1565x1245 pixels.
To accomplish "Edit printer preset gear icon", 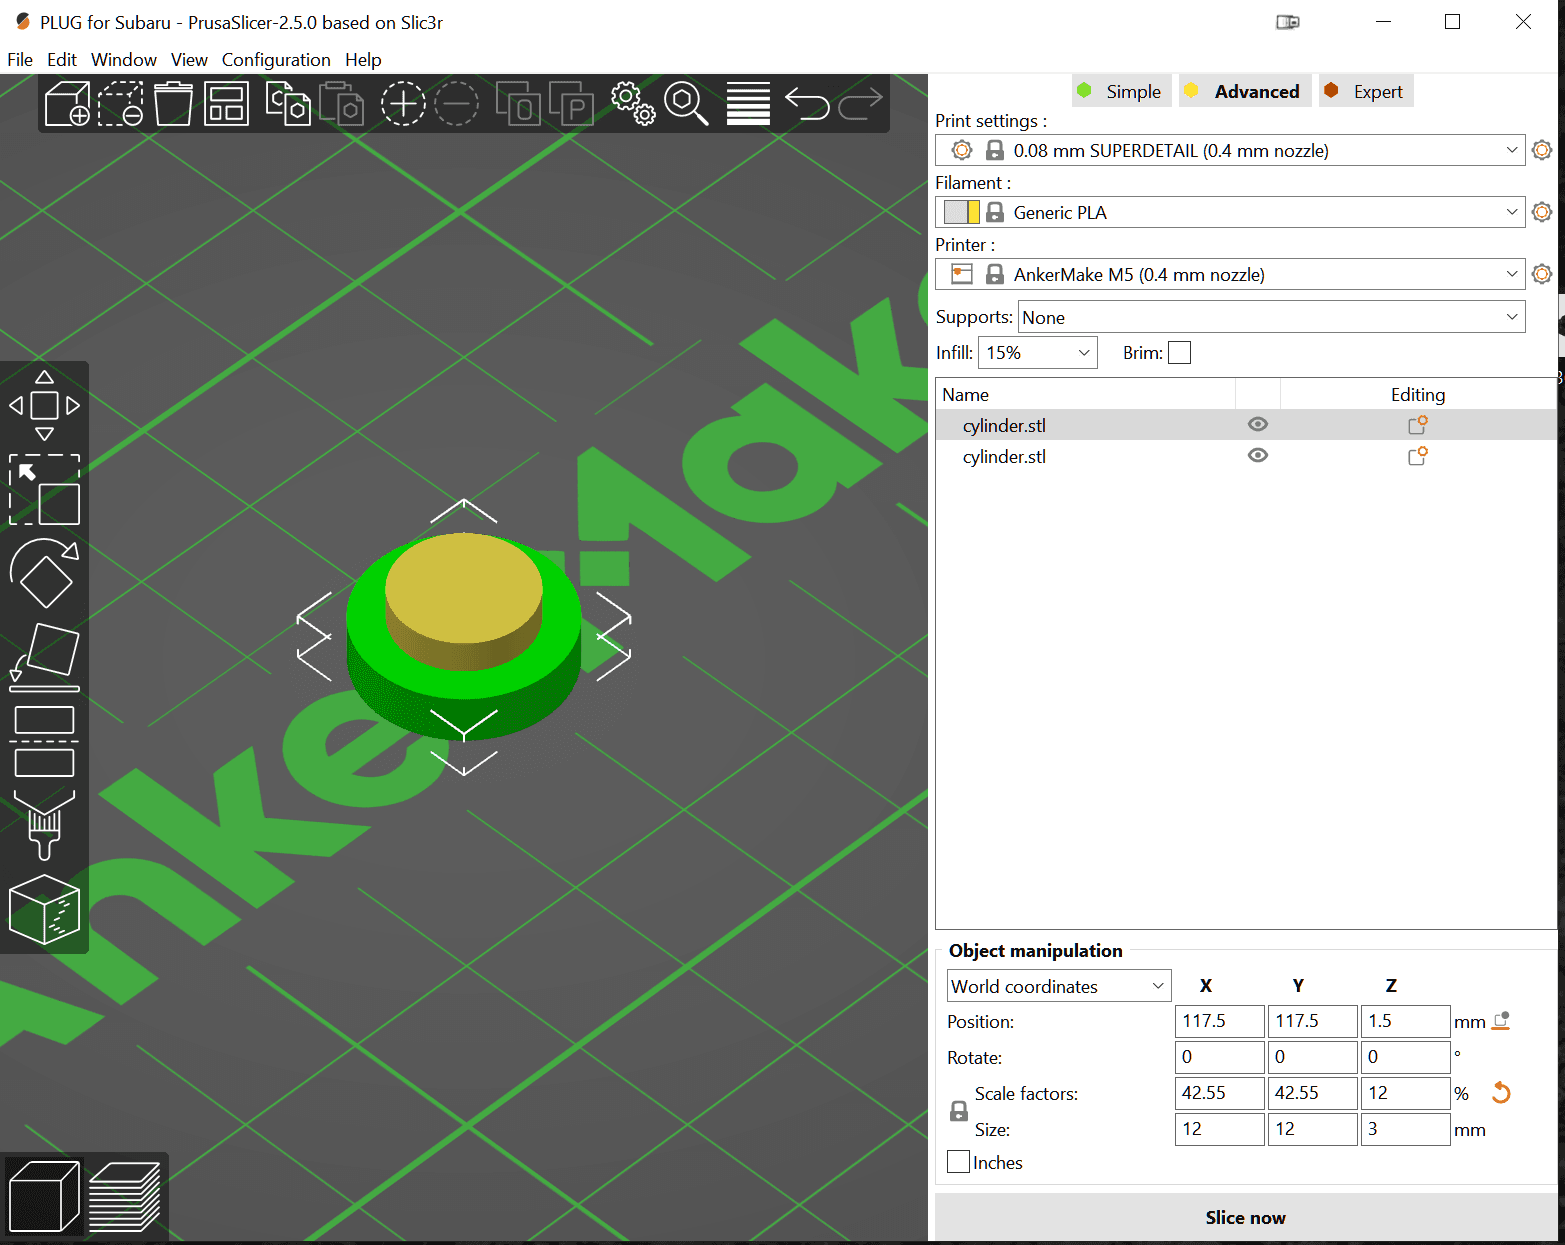I will coord(1542,274).
